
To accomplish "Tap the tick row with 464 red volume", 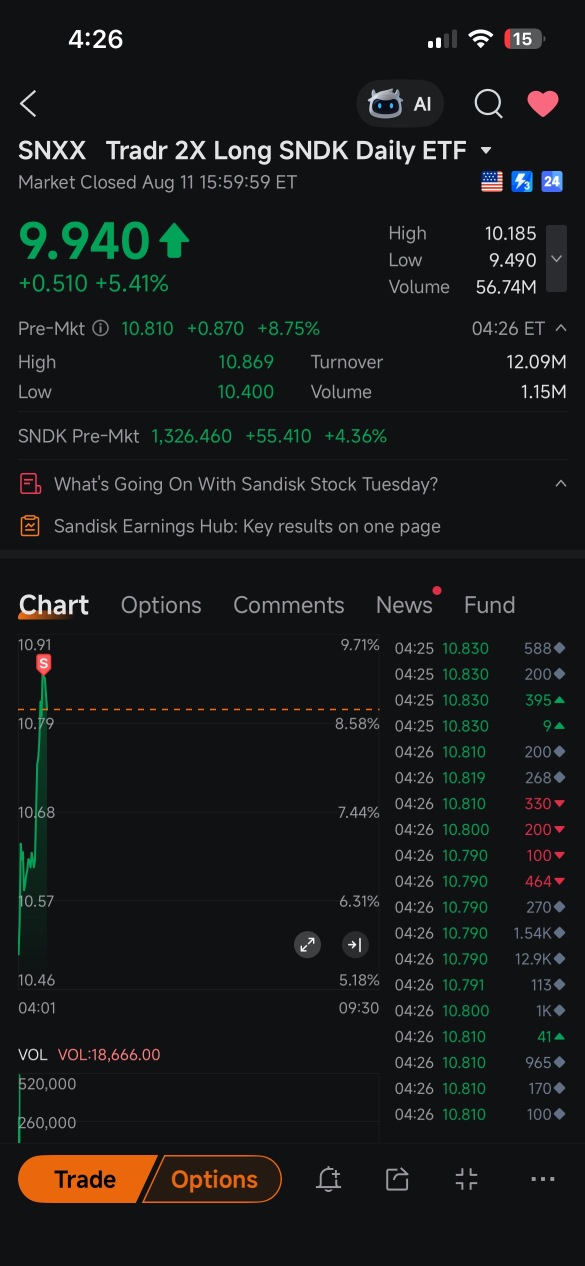I will pos(481,881).
